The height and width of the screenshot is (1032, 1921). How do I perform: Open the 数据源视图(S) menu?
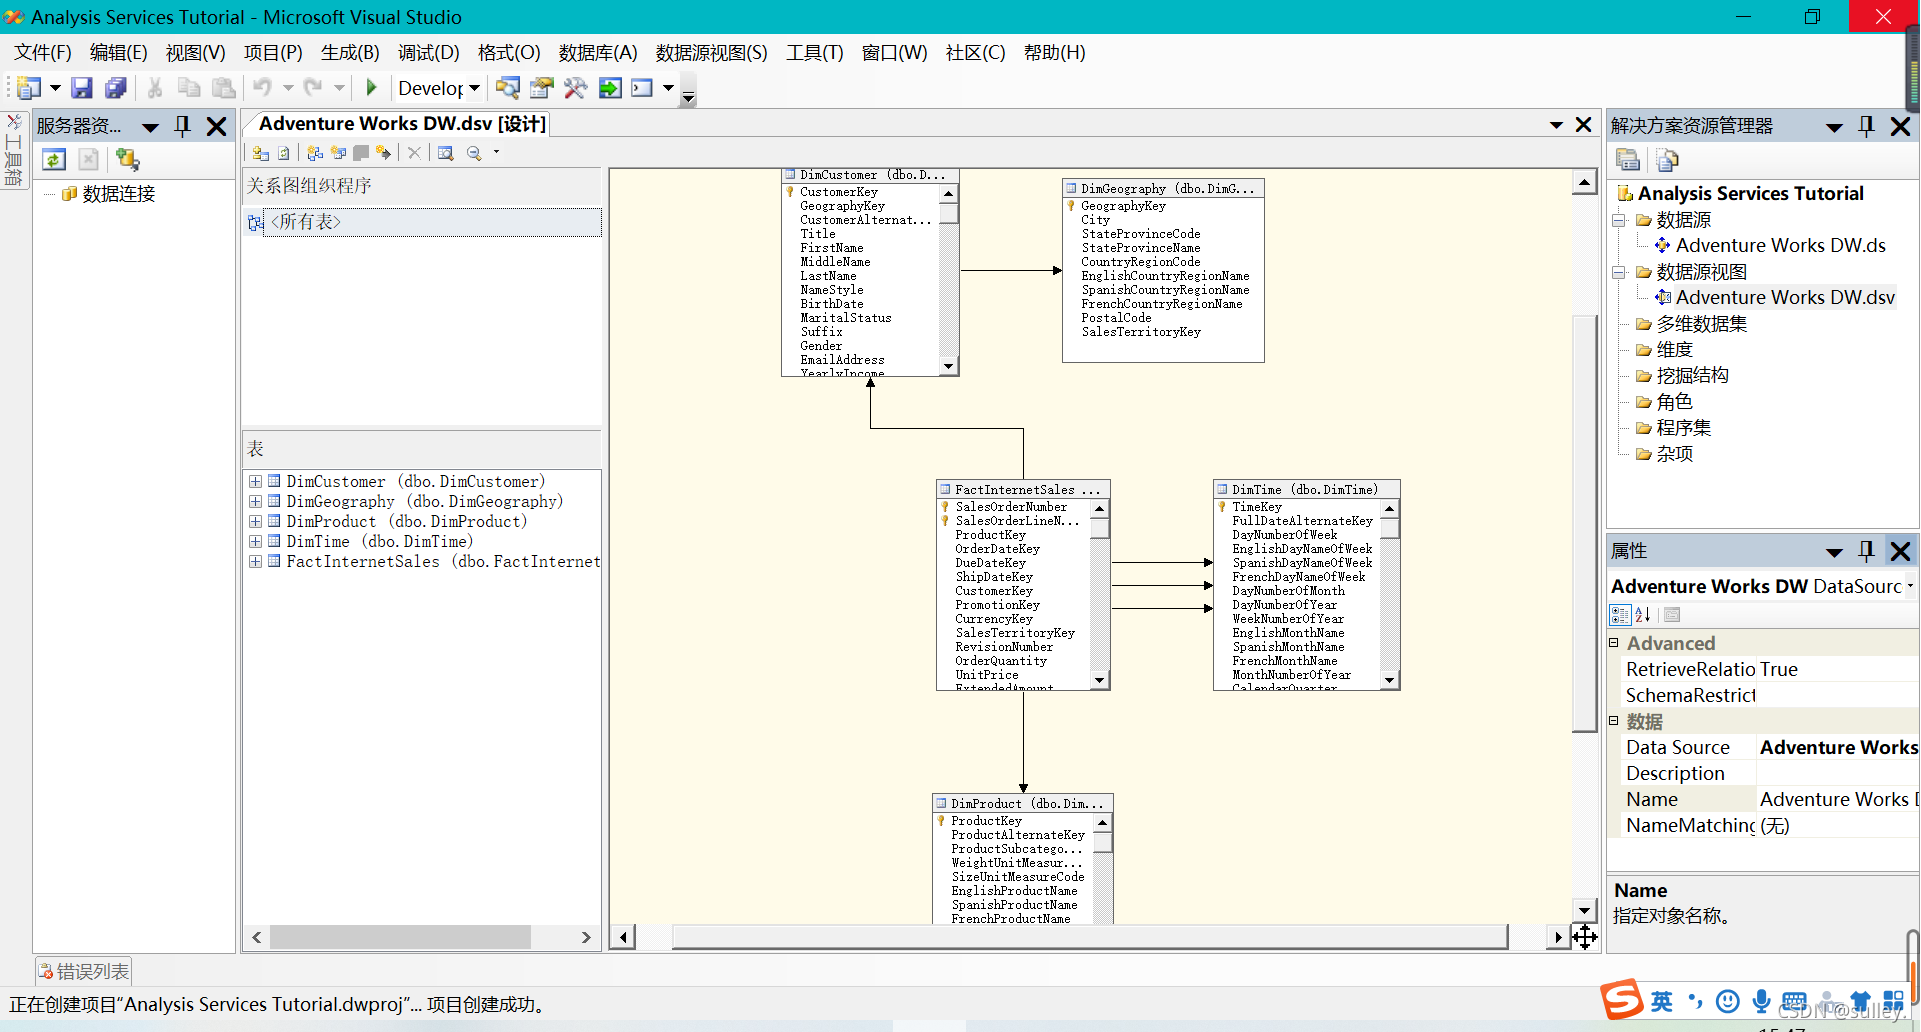tap(711, 53)
